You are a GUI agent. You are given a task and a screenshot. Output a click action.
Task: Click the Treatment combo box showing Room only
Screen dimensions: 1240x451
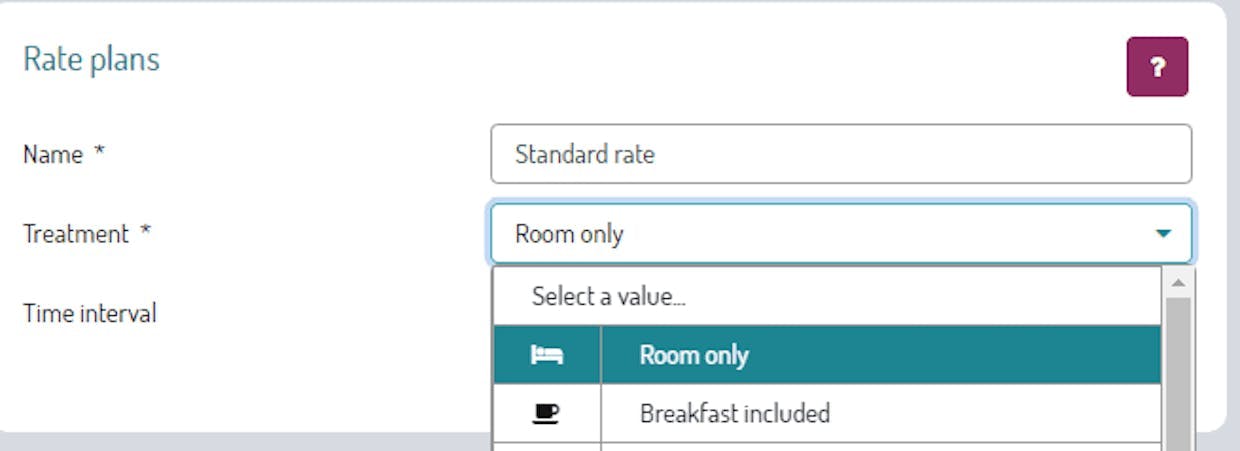coord(841,234)
